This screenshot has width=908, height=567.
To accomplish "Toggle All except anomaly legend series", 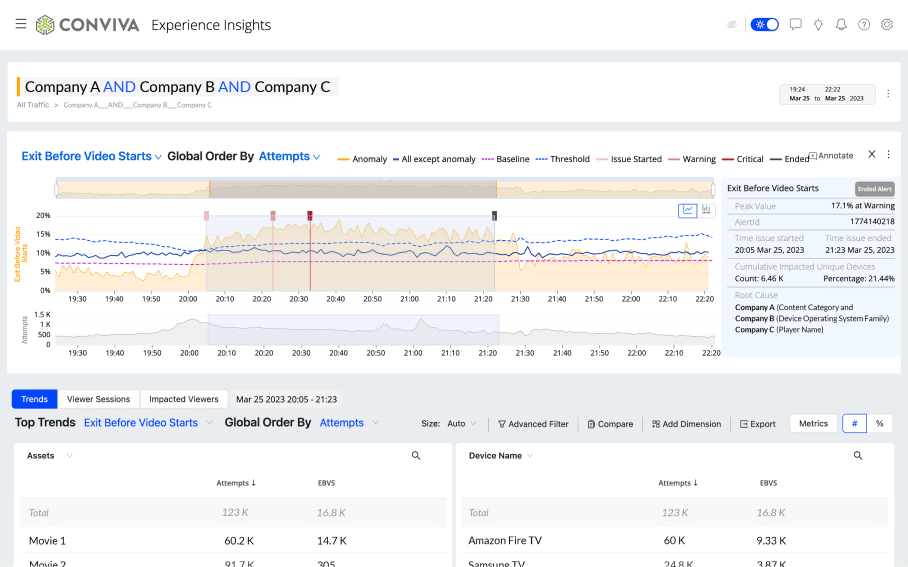I will (x=434, y=159).
